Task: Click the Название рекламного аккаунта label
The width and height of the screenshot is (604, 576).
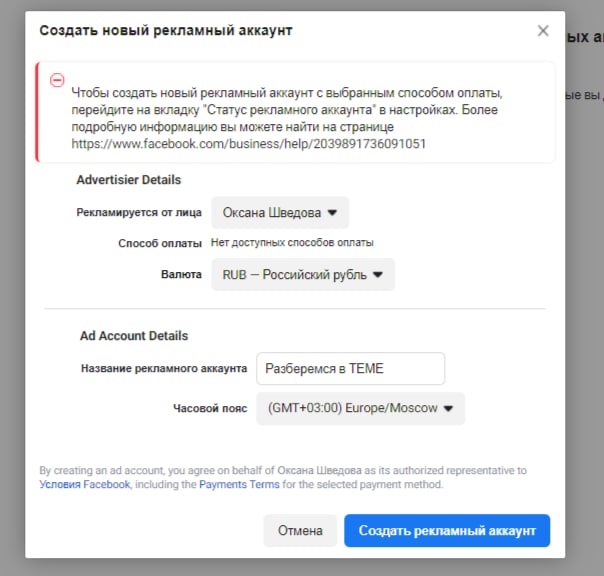Action: click(163, 368)
